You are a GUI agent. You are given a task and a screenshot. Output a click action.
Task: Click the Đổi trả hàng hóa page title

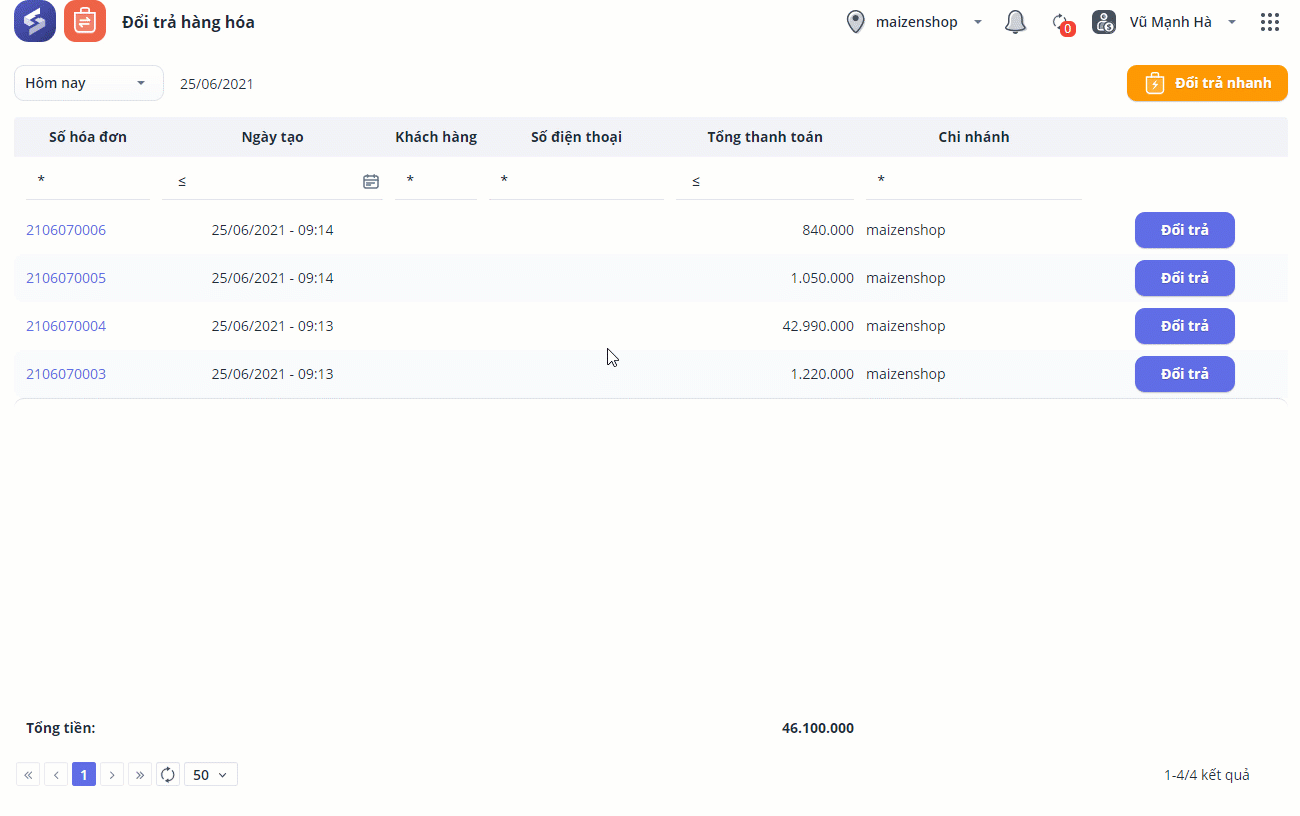click(188, 22)
